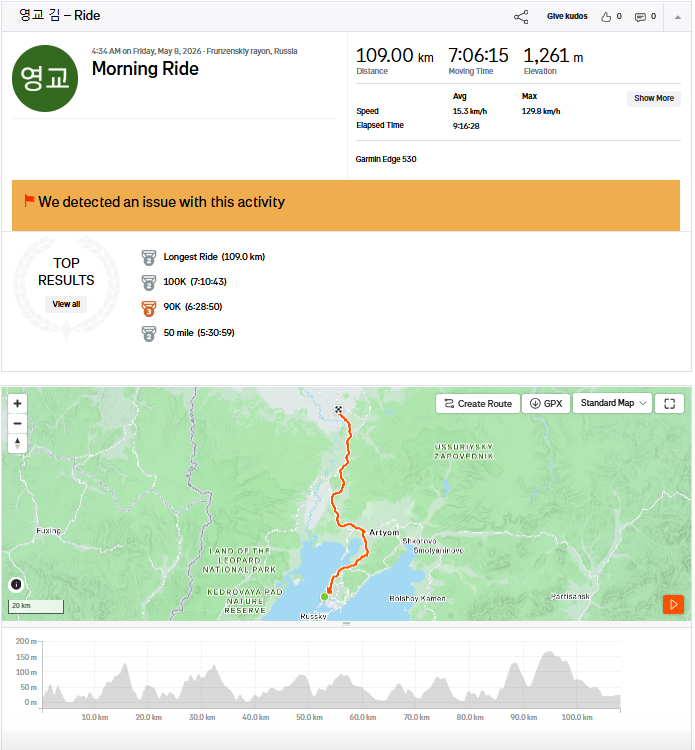
Task: Play the route flyover animation
Action: pos(673,604)
